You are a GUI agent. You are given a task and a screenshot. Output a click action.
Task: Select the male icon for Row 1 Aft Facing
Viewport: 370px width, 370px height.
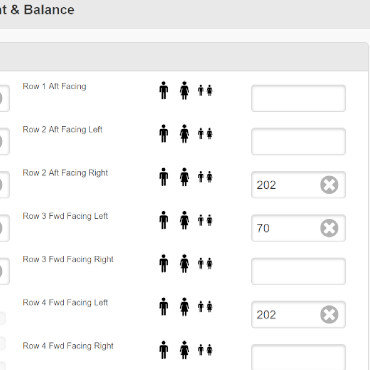coord(163,90)
